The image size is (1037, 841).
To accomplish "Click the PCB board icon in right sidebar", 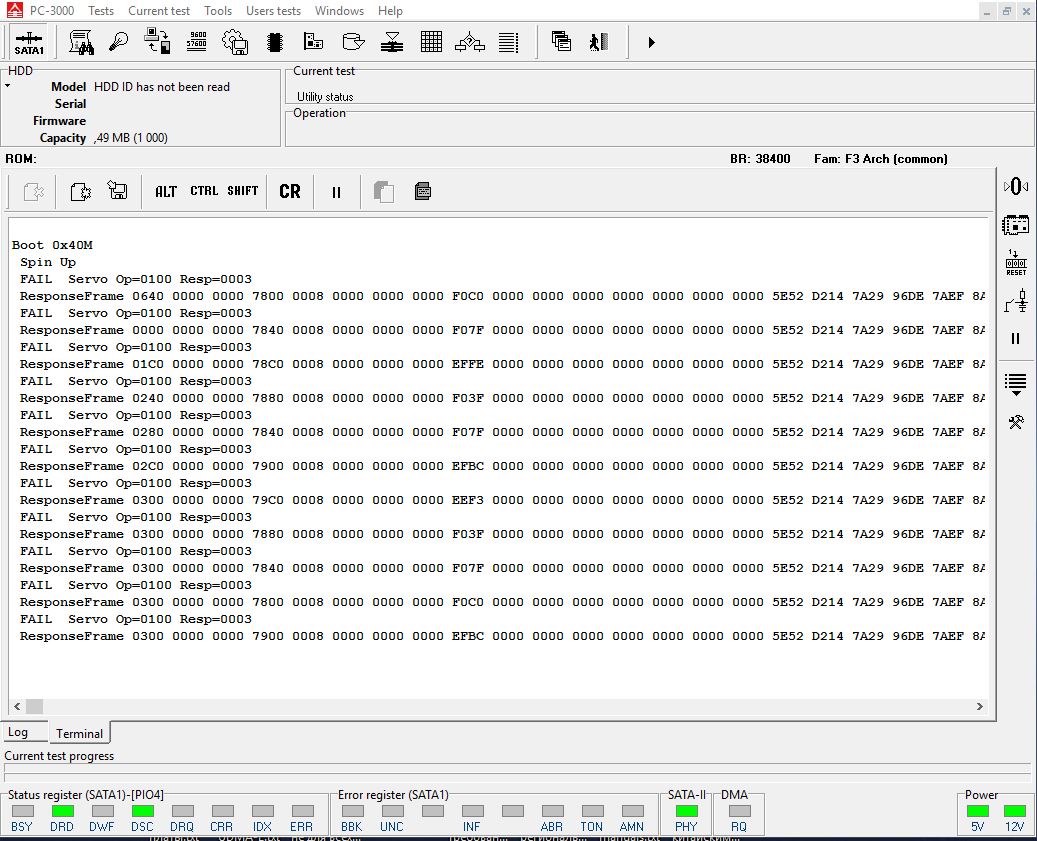I will (x=1016, y=225).
